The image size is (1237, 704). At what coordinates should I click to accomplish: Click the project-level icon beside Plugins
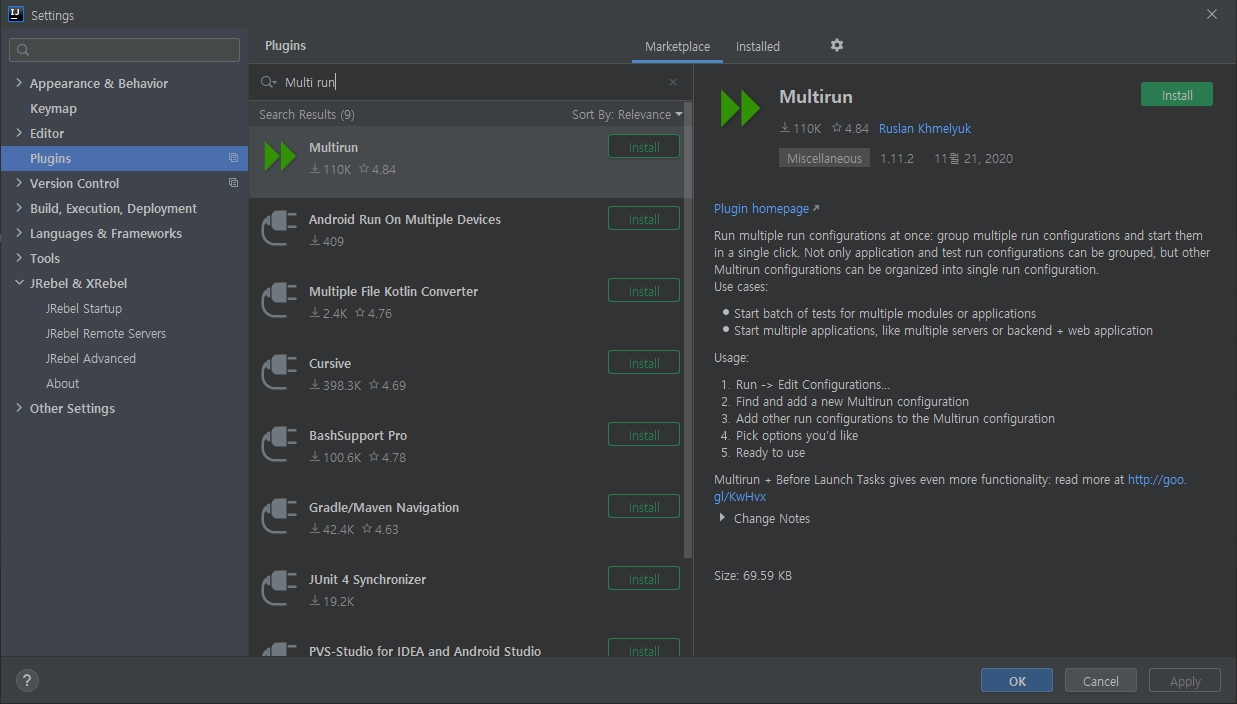tap(233, 158)
